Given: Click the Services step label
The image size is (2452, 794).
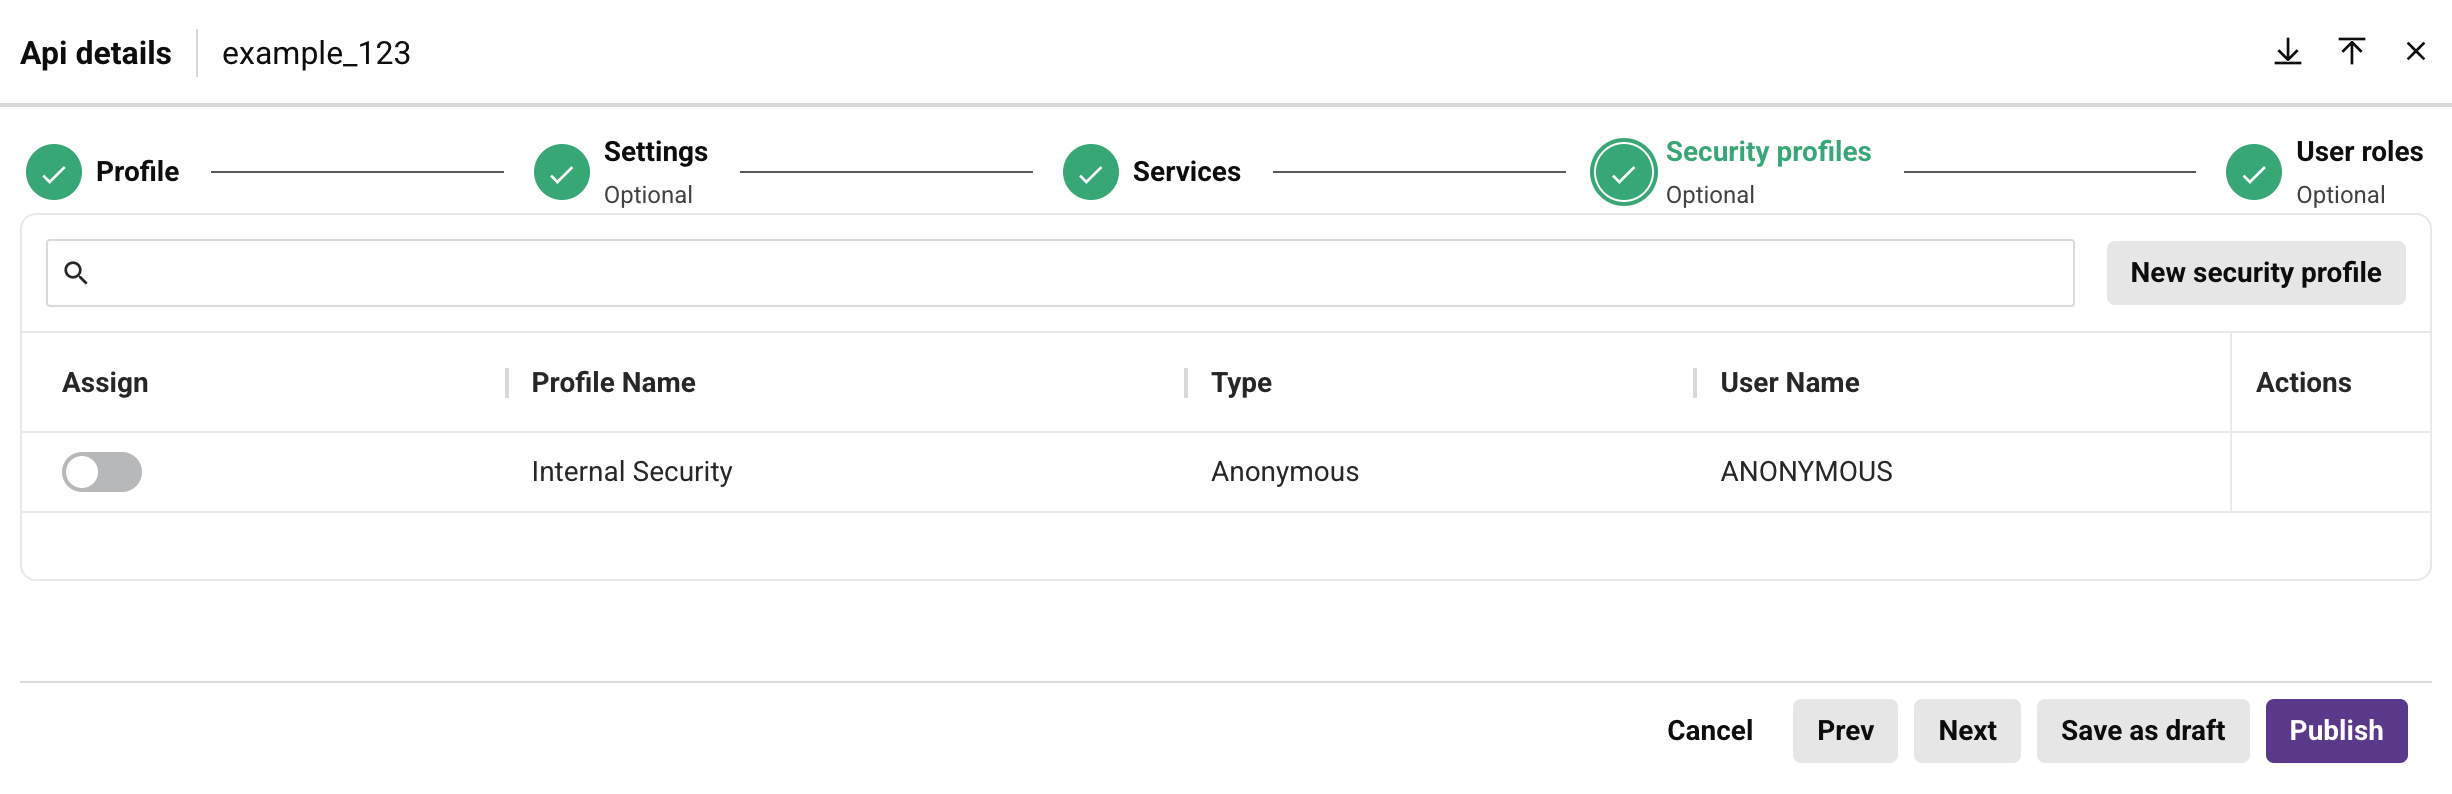Looking at the screenshot, I should tap(1186, 171).
